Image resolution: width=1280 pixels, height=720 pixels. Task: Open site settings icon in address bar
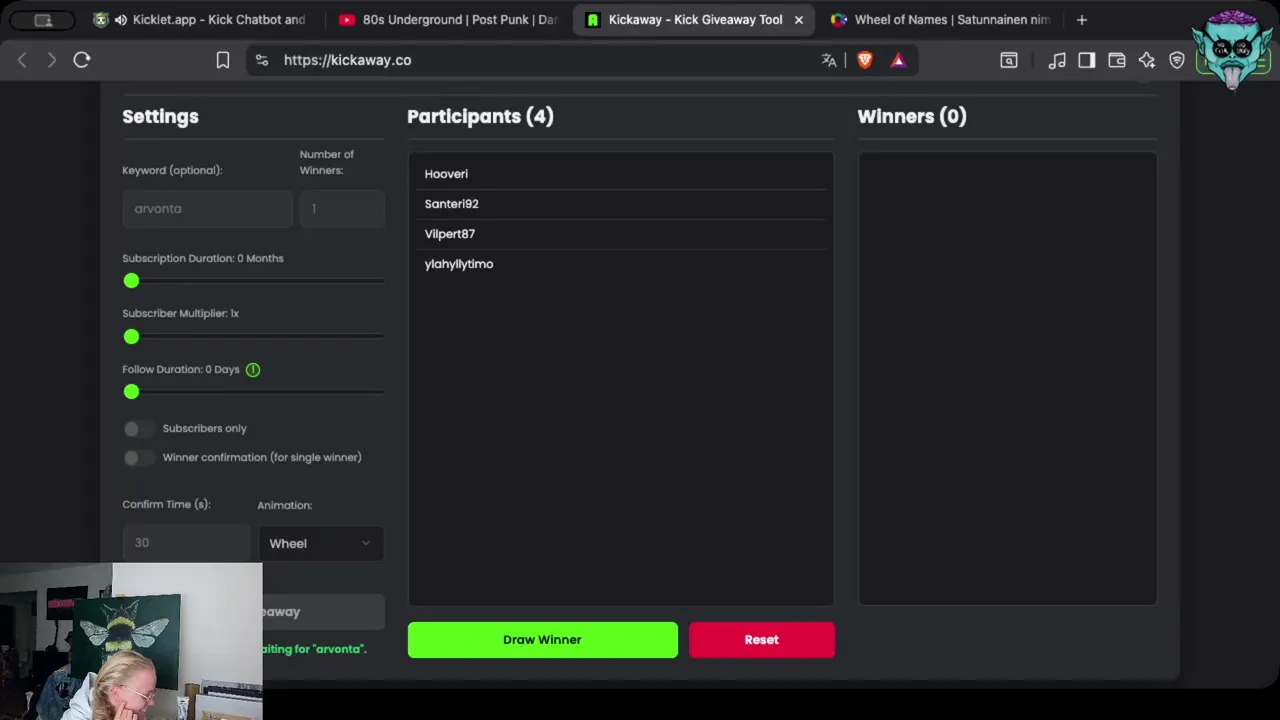pyautogui.click(x=262, y=60)
